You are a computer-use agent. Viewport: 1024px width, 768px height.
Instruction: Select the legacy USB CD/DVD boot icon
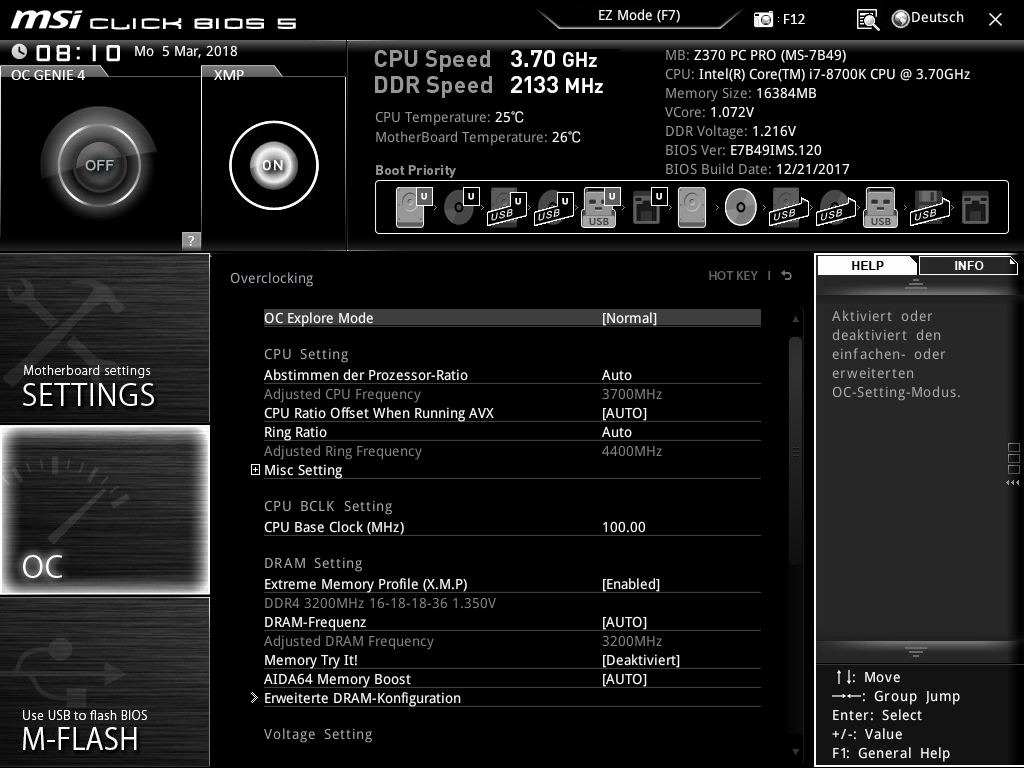point(836,207)
